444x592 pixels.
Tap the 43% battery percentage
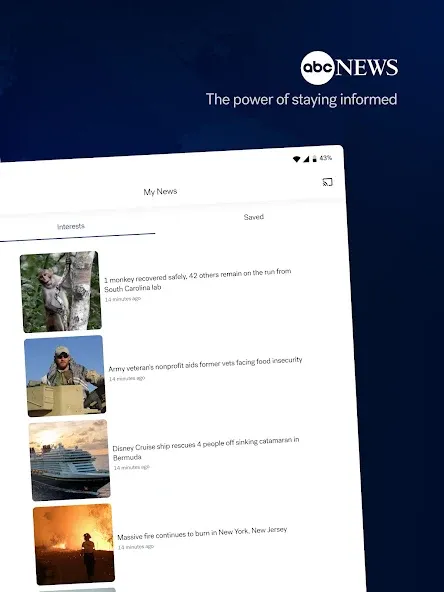coord(325,158)
